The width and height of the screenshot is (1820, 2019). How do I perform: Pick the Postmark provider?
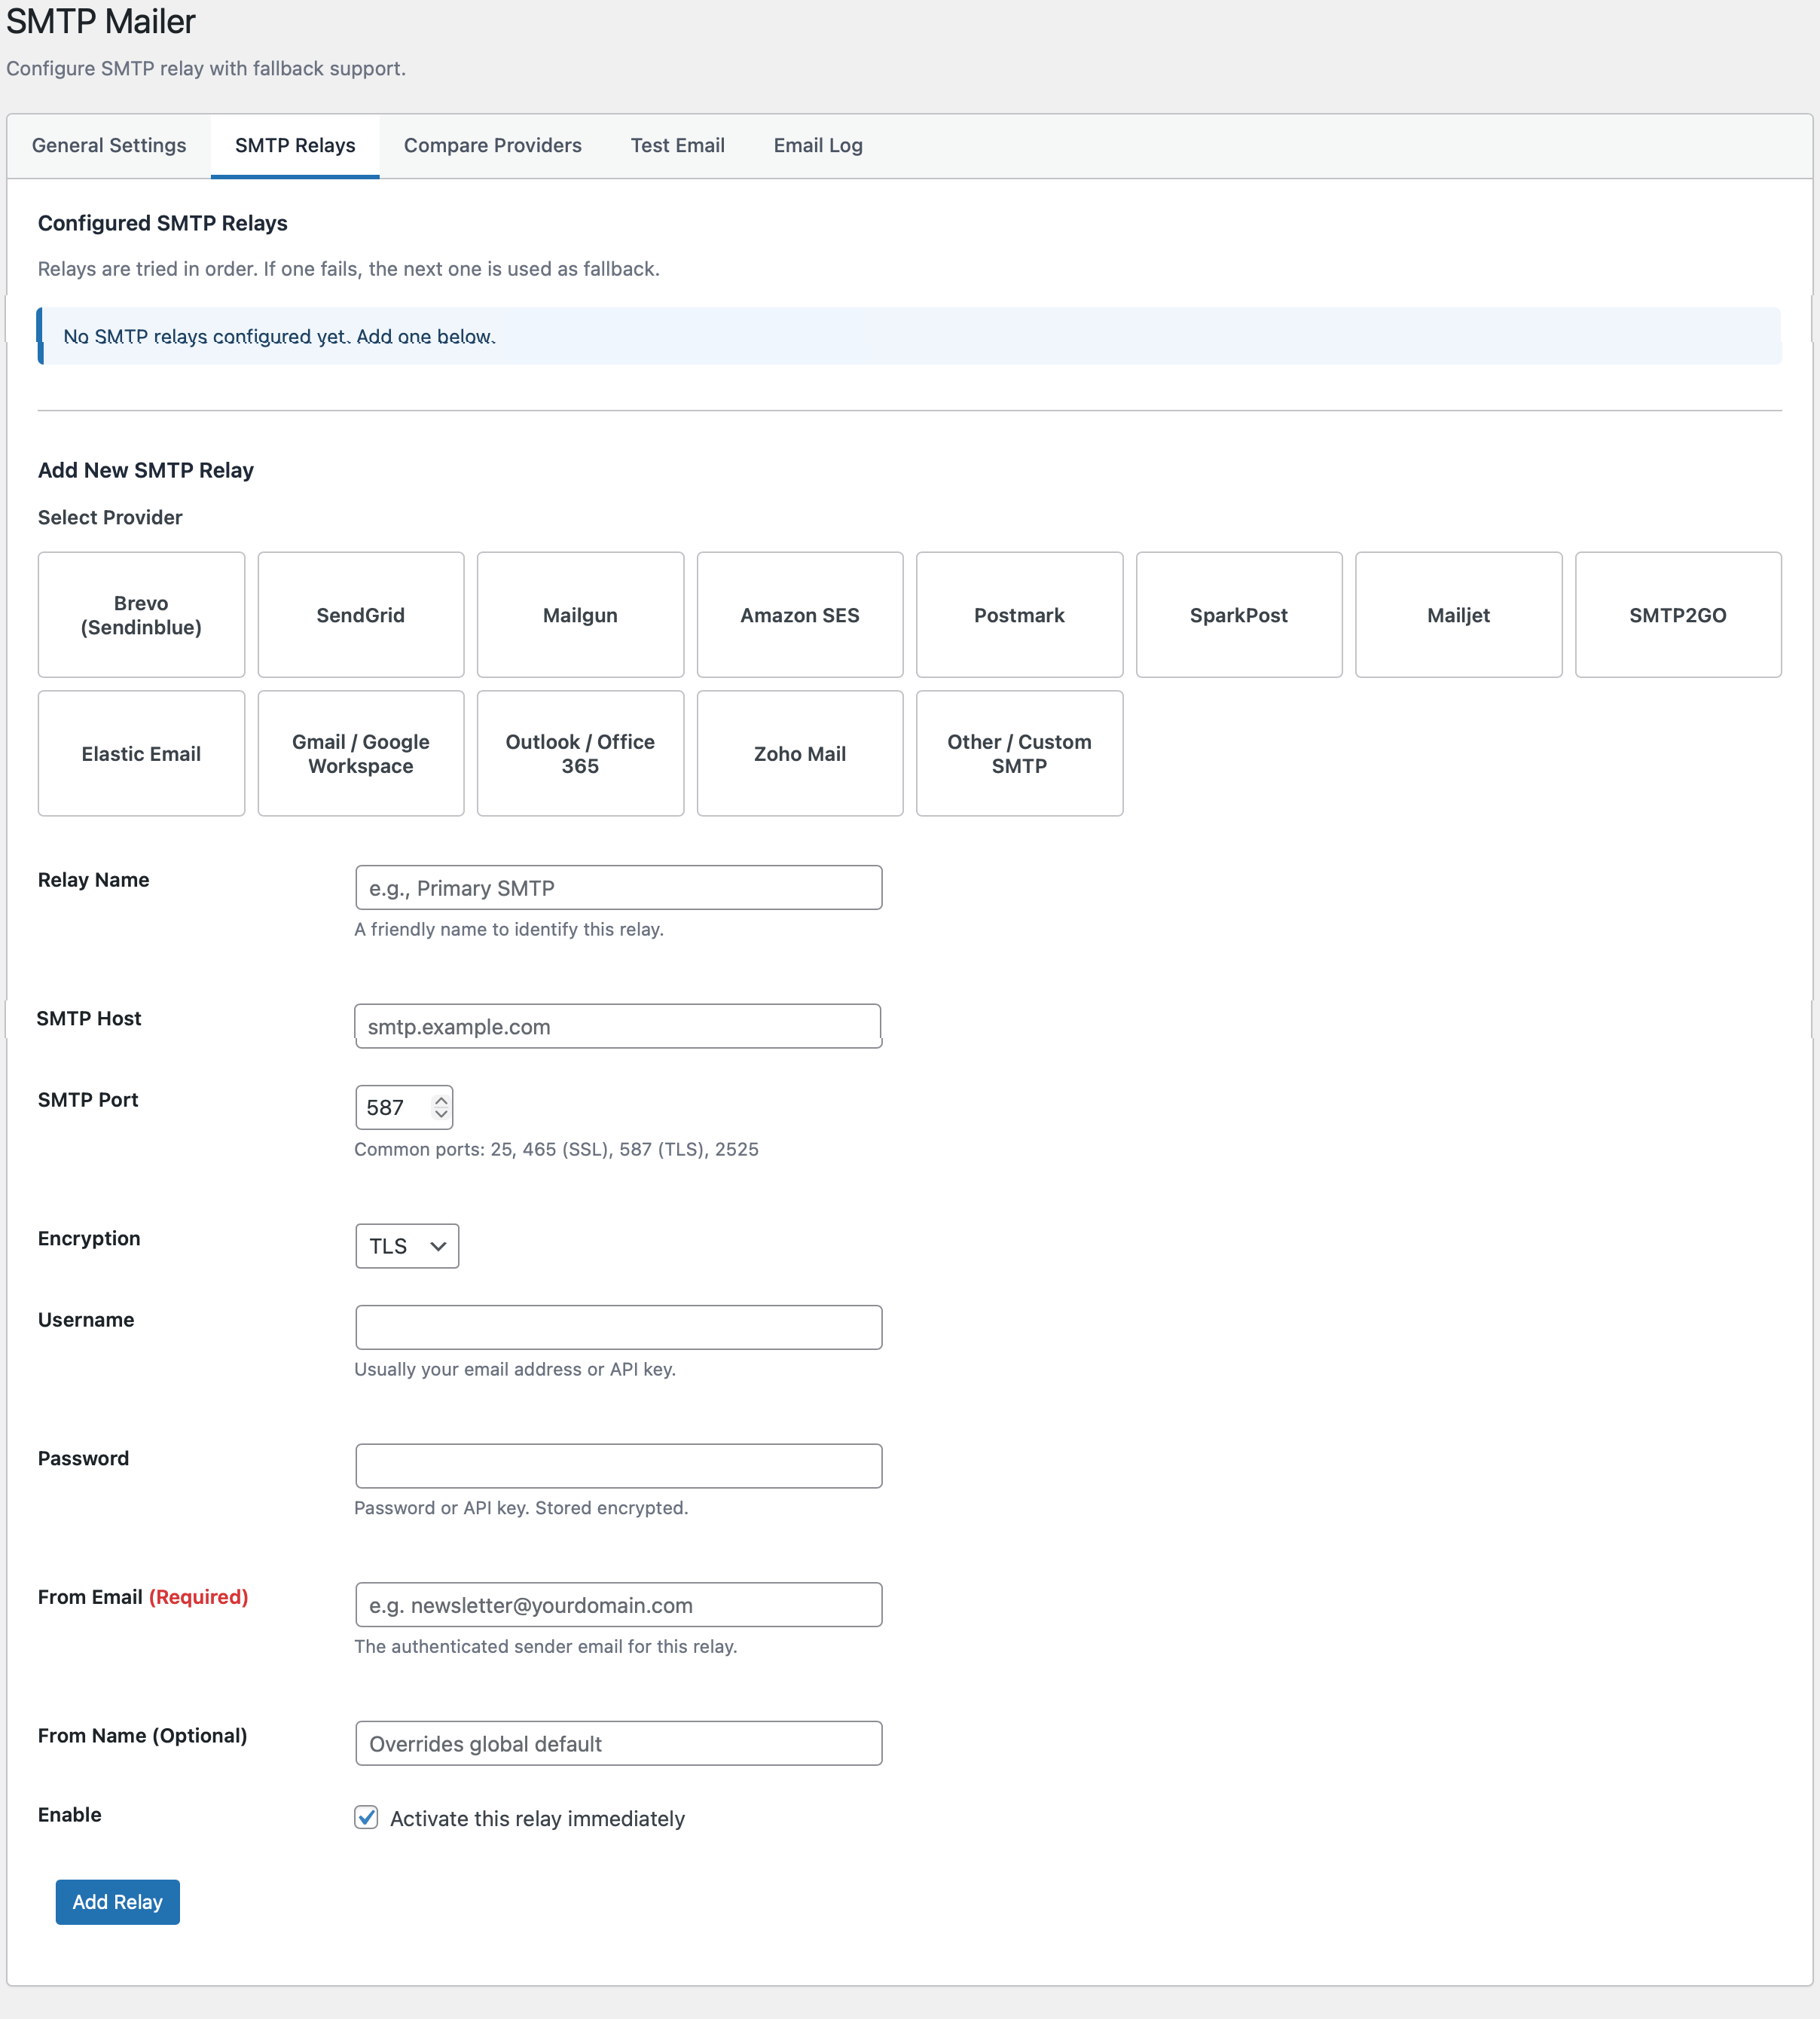1019,614
